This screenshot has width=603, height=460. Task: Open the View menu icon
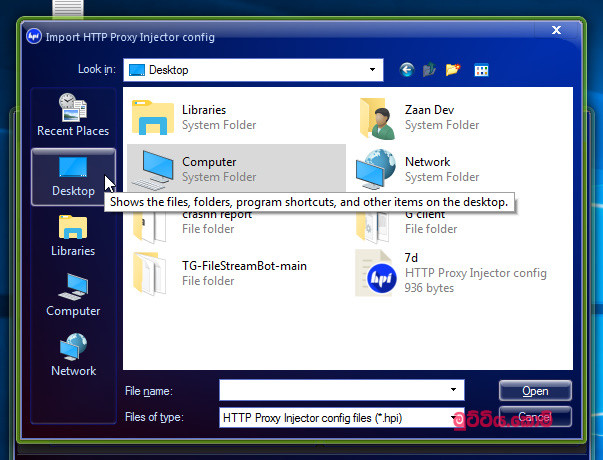coord(481,70)
